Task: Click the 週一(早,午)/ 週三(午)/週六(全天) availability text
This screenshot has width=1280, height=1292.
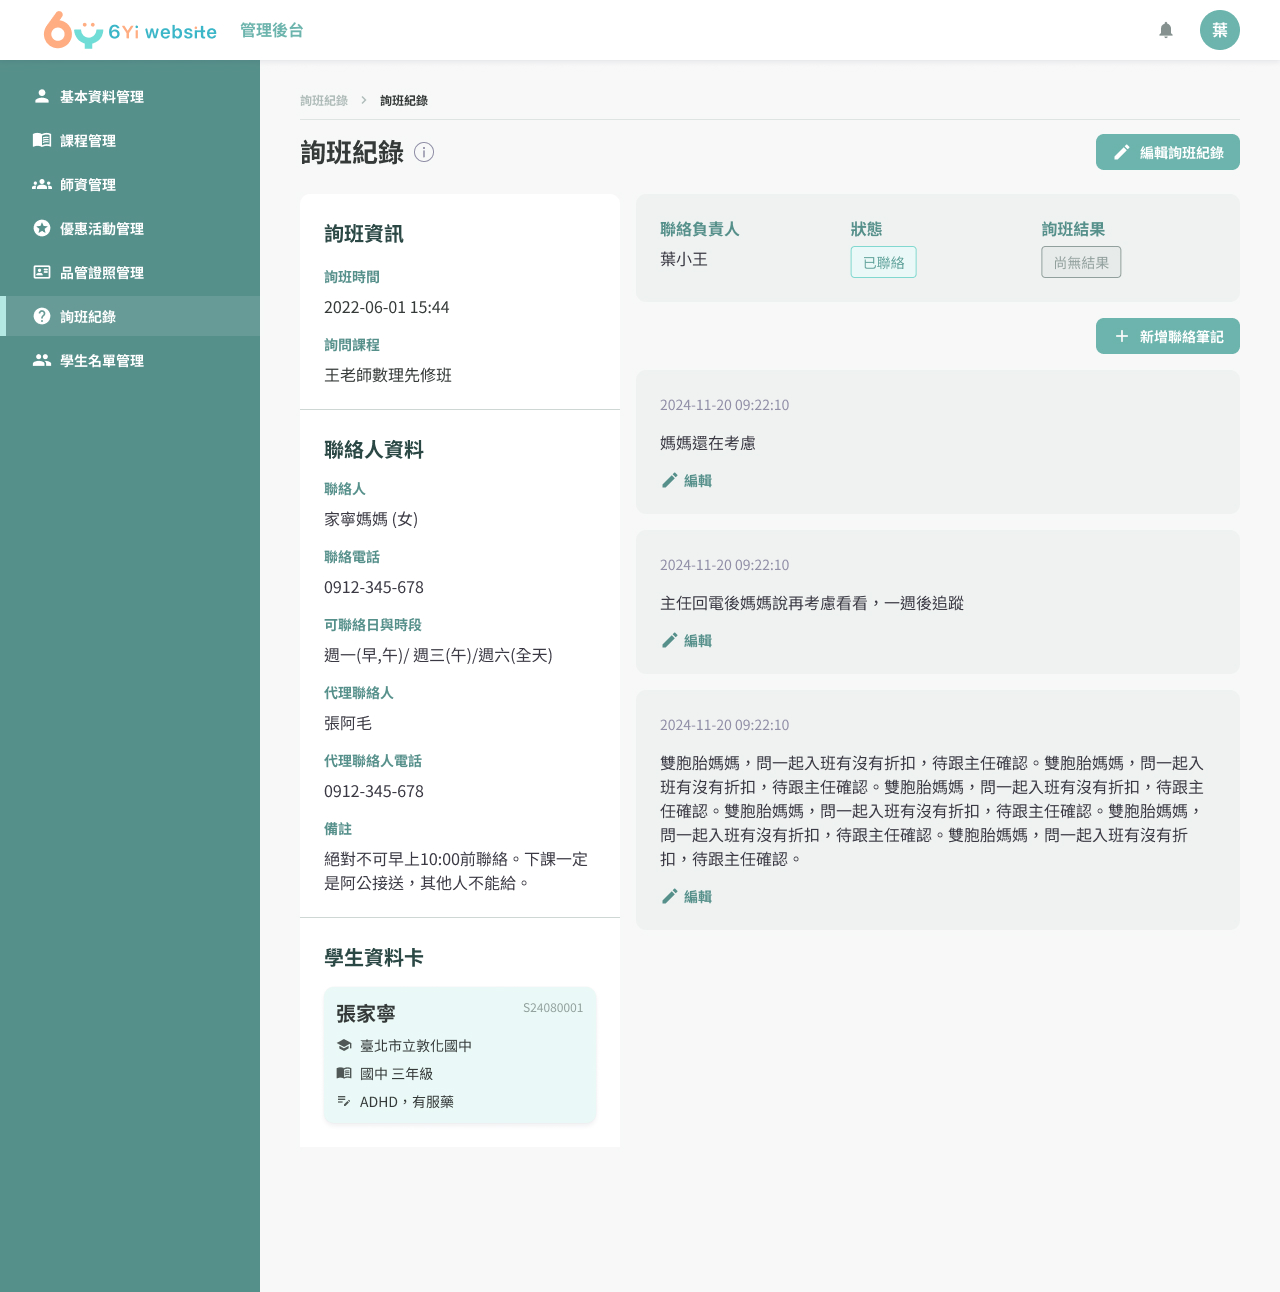Action: click(x=438, y=655)
